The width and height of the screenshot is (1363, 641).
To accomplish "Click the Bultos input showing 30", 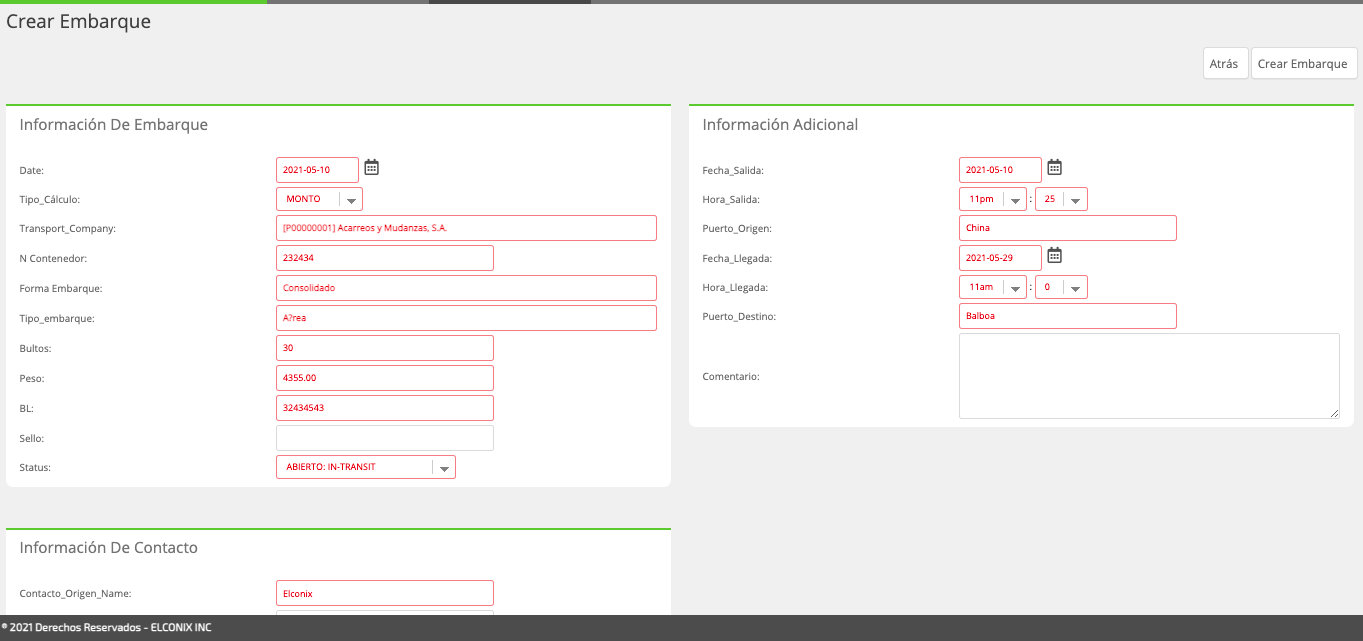I will pyautogui.click(x=385, y=348).
